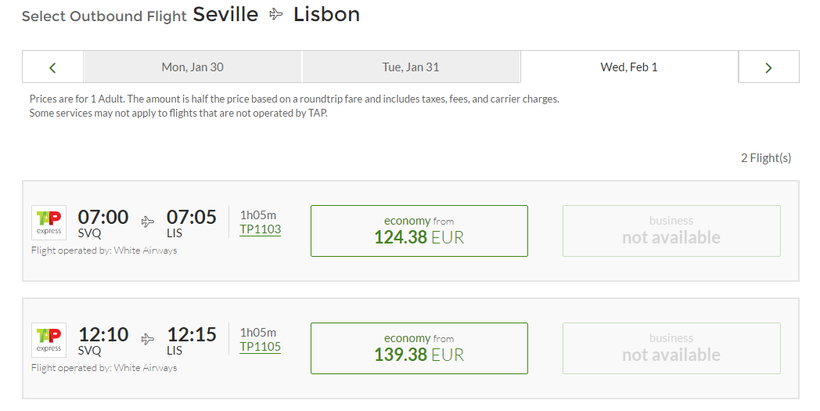This screenshot has width=820, height=411.
Task: Select the Mon, Jan 30 date tab
Action: (192, 67)
